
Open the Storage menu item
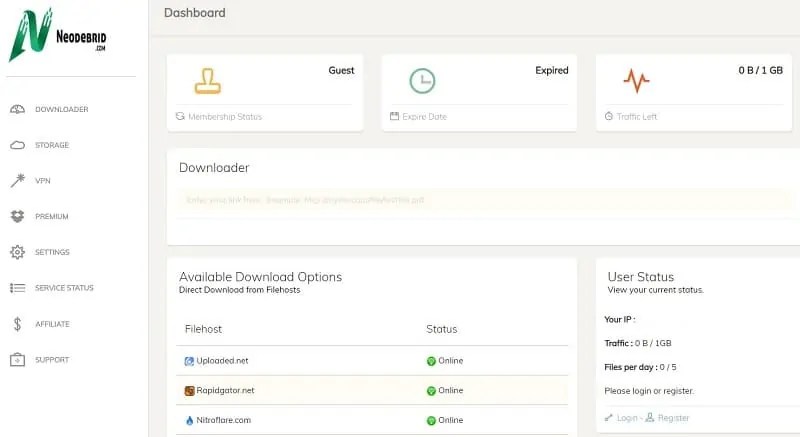52,145
